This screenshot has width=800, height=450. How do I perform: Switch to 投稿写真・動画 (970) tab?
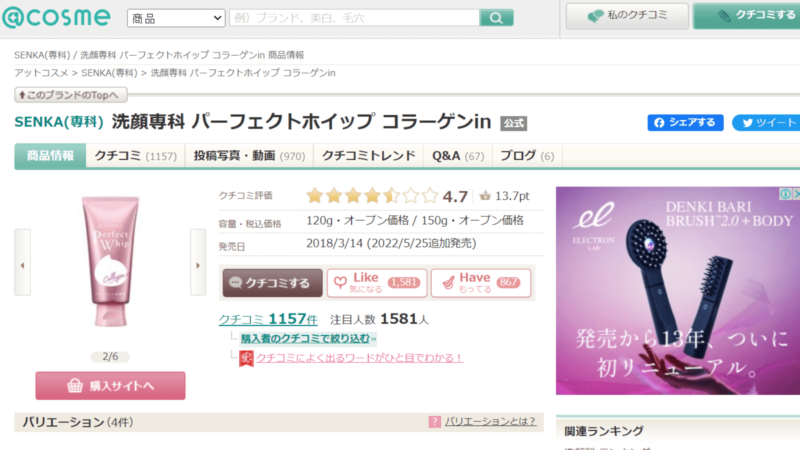[249, 156]
